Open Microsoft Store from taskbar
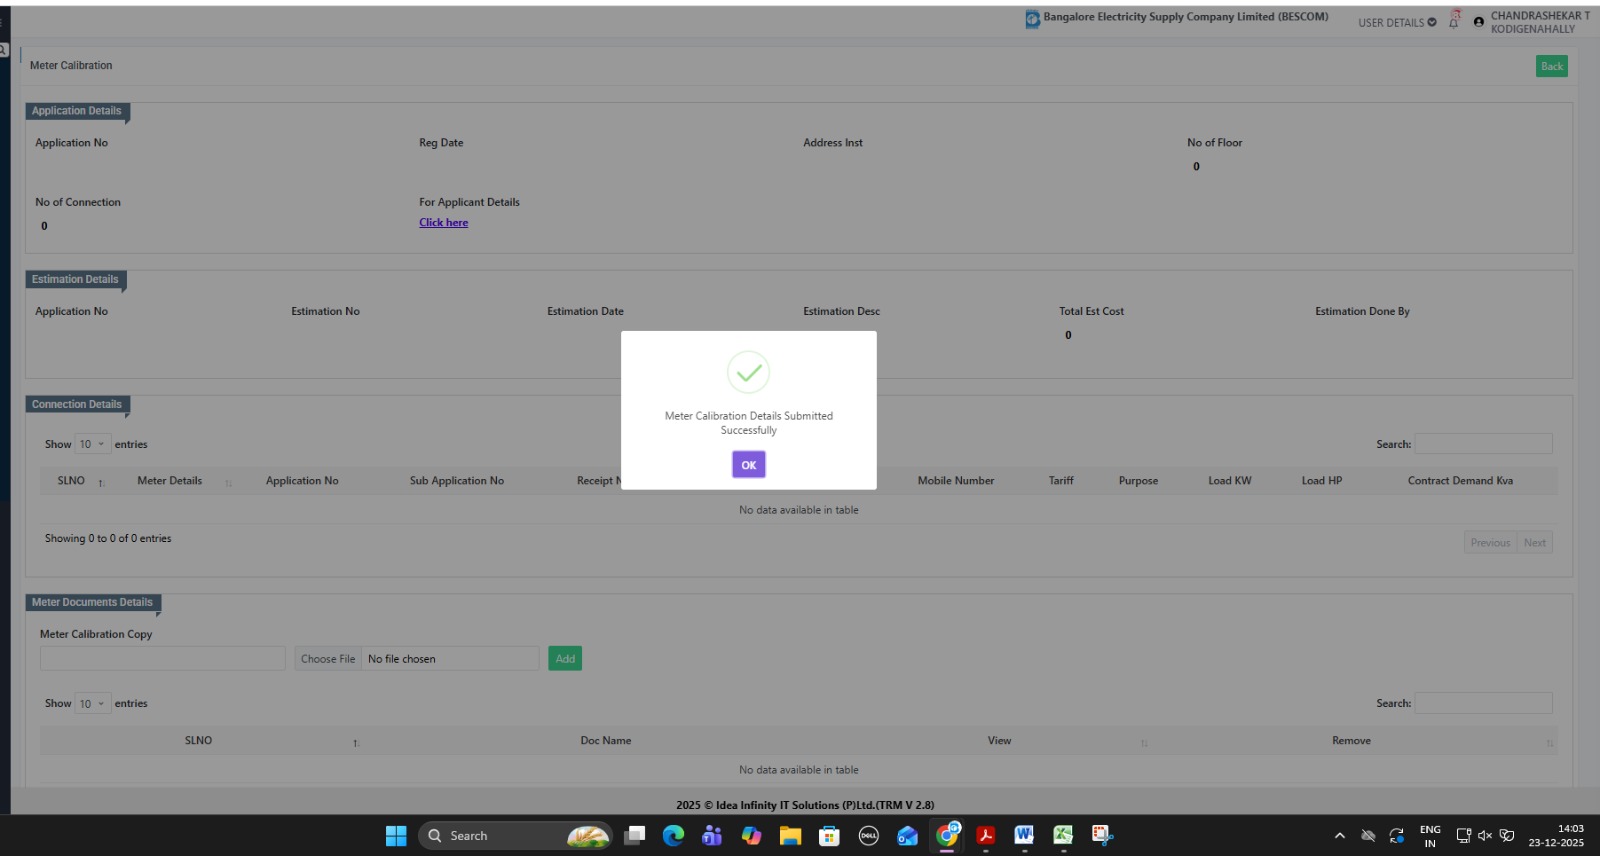1600x856 pixels. point(829,836)
